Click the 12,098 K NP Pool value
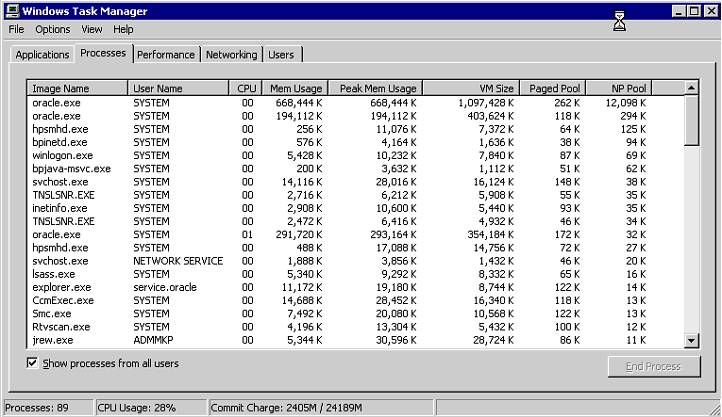Screen dimensions: 722x417 pos(626,103)
